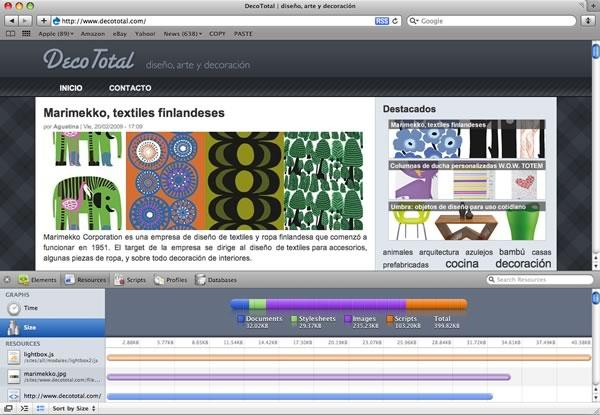This screenshot has height=415, width=600.
Task: Undock the inspector into separate window
Action: (8, 408)
